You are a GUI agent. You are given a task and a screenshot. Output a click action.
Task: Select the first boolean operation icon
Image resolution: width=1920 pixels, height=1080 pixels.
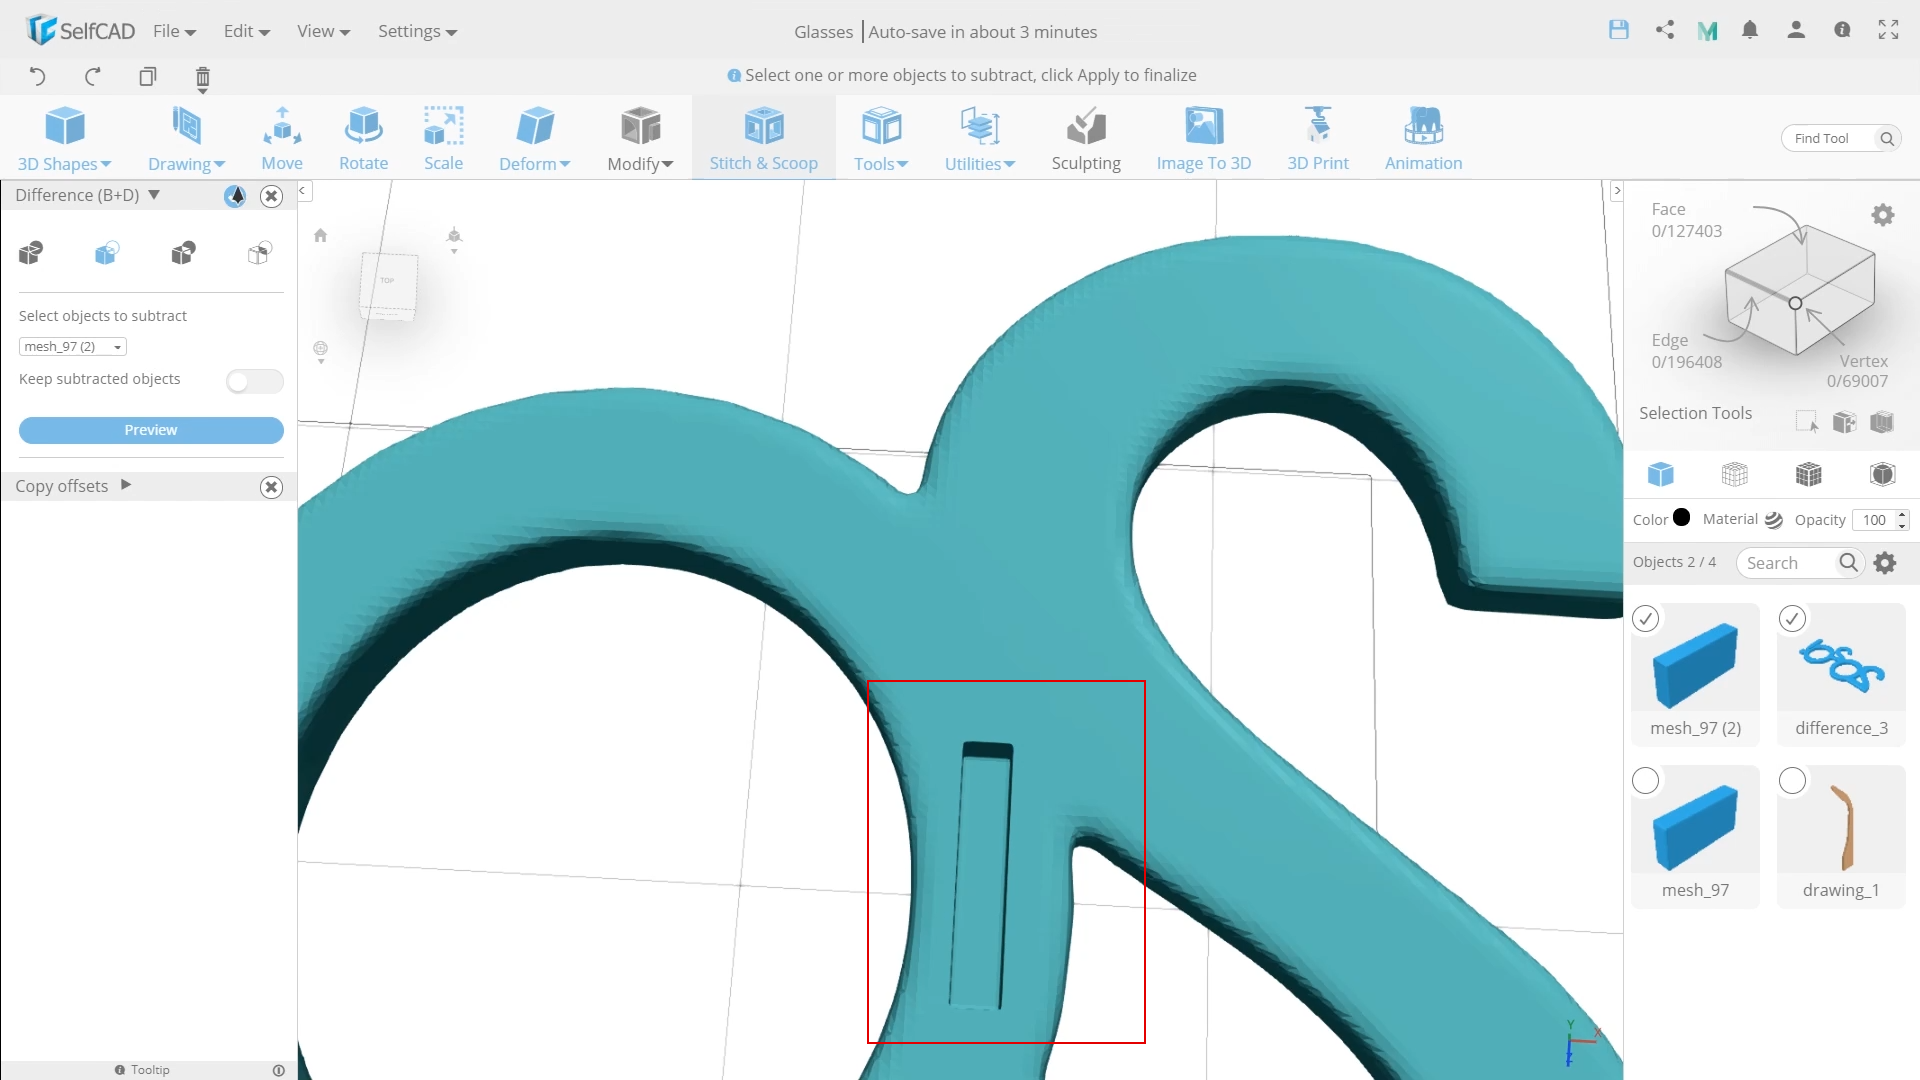[x=31, y=253]
